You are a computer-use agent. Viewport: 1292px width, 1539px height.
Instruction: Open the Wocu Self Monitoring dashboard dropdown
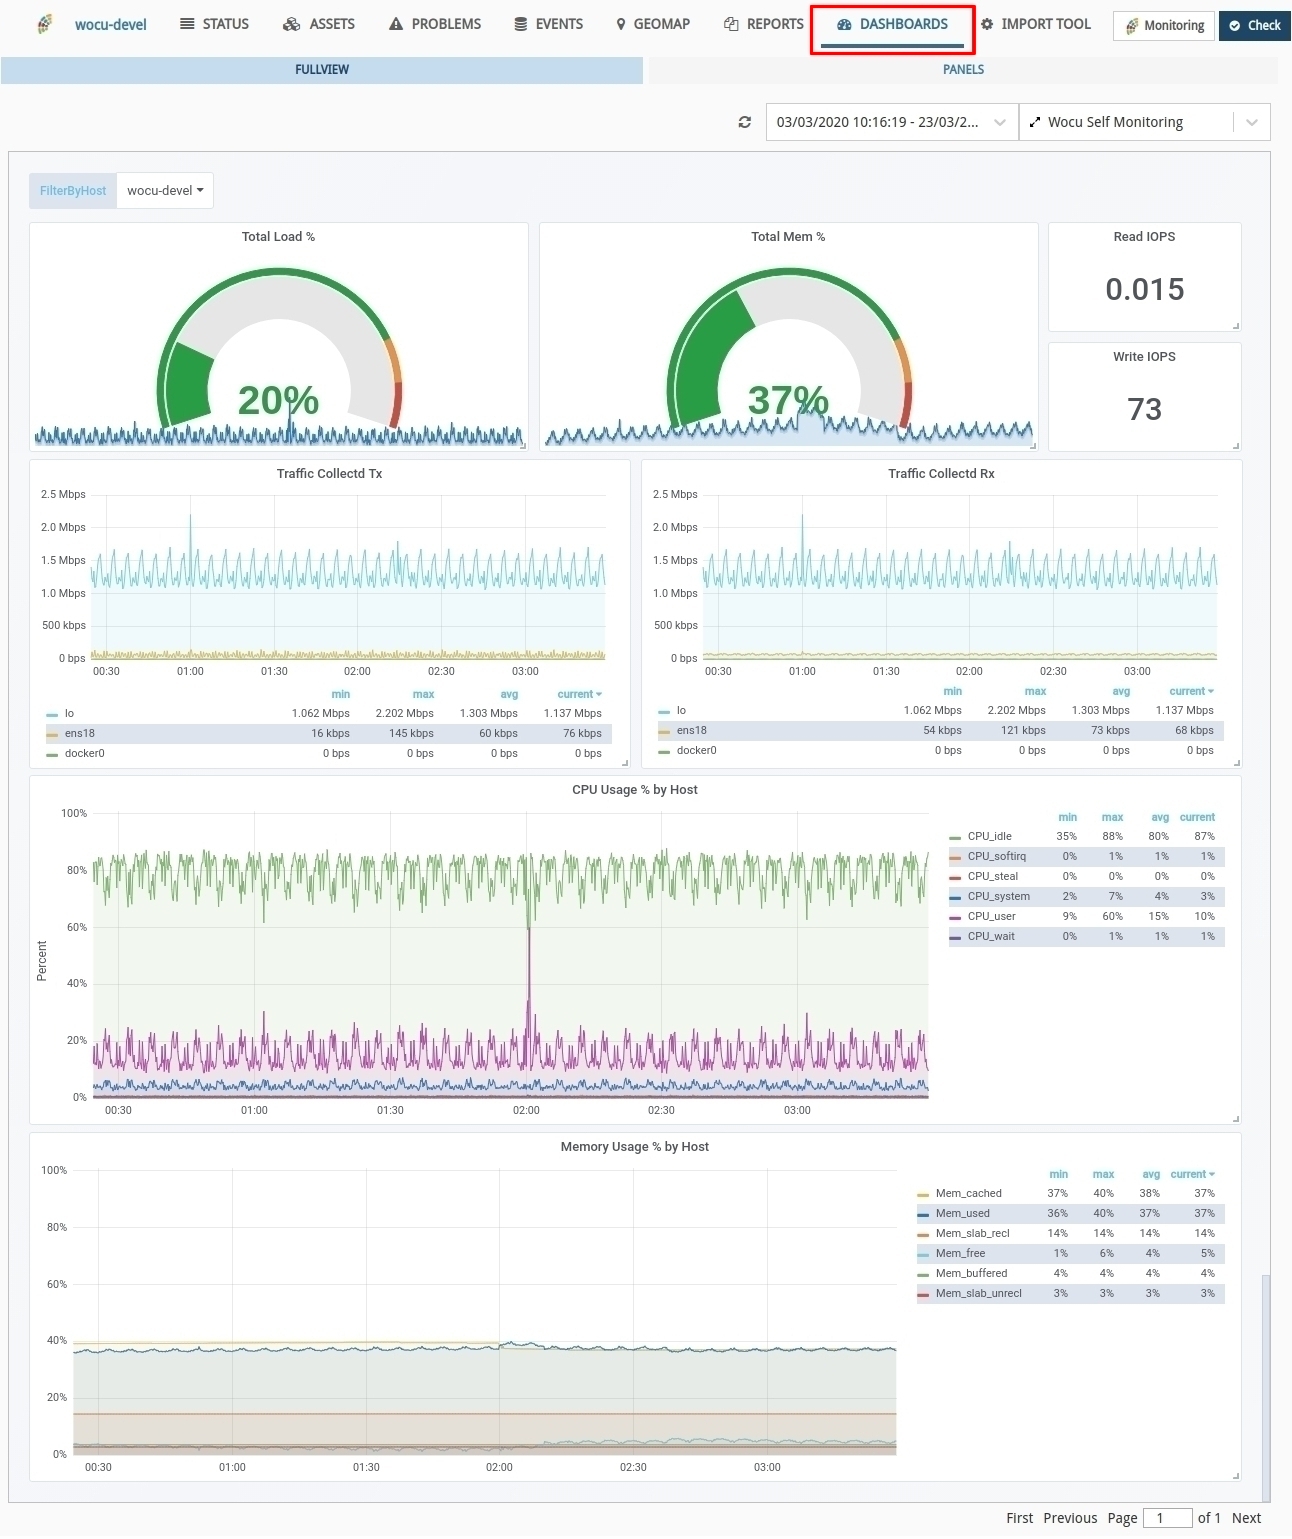(1144, 122)
